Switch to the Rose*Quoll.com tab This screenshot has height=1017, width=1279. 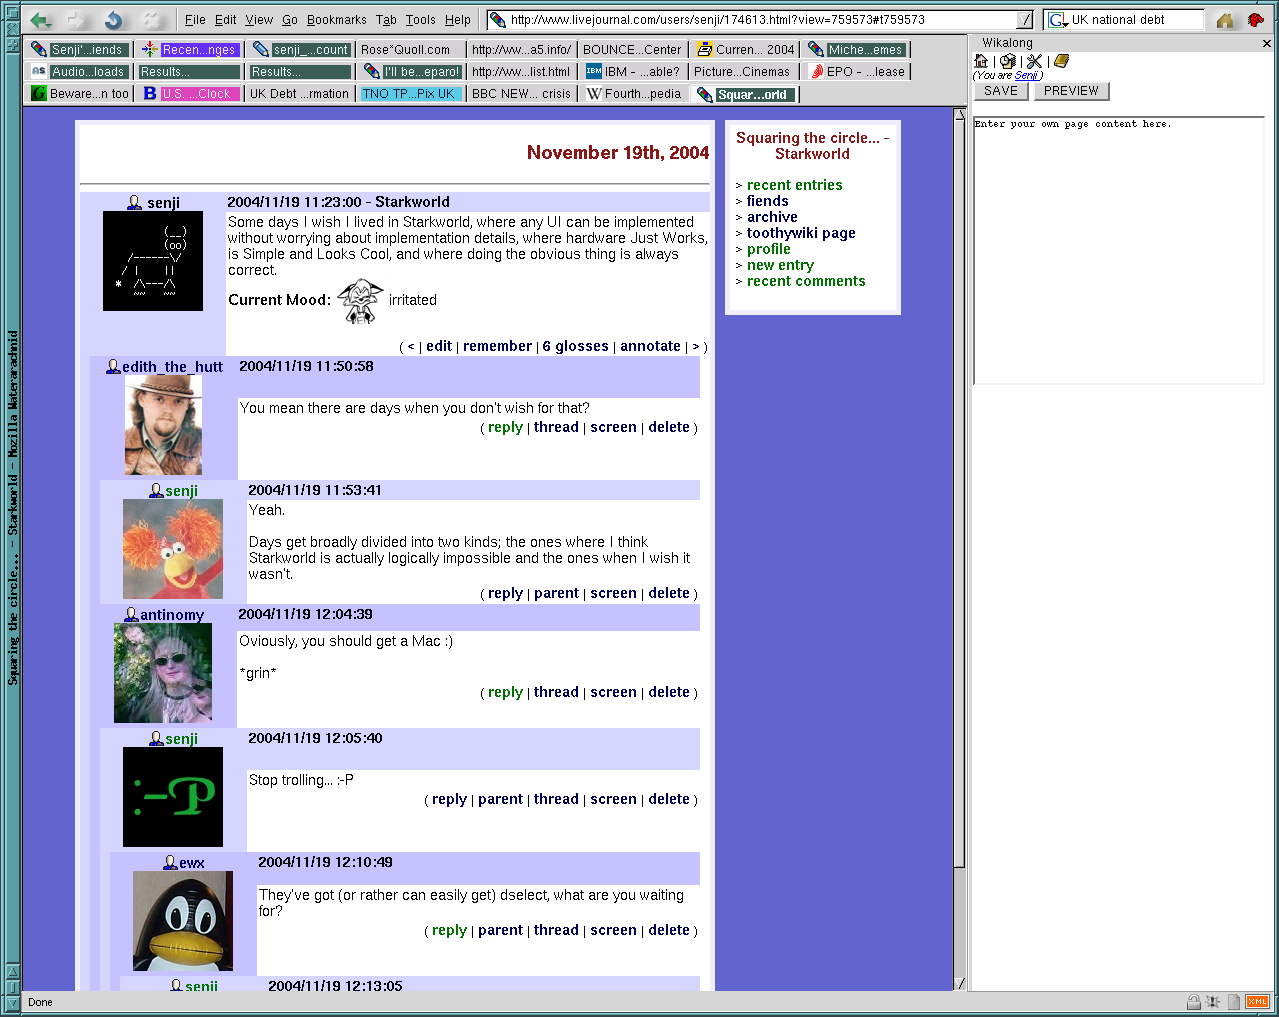[x=405, y=50]
